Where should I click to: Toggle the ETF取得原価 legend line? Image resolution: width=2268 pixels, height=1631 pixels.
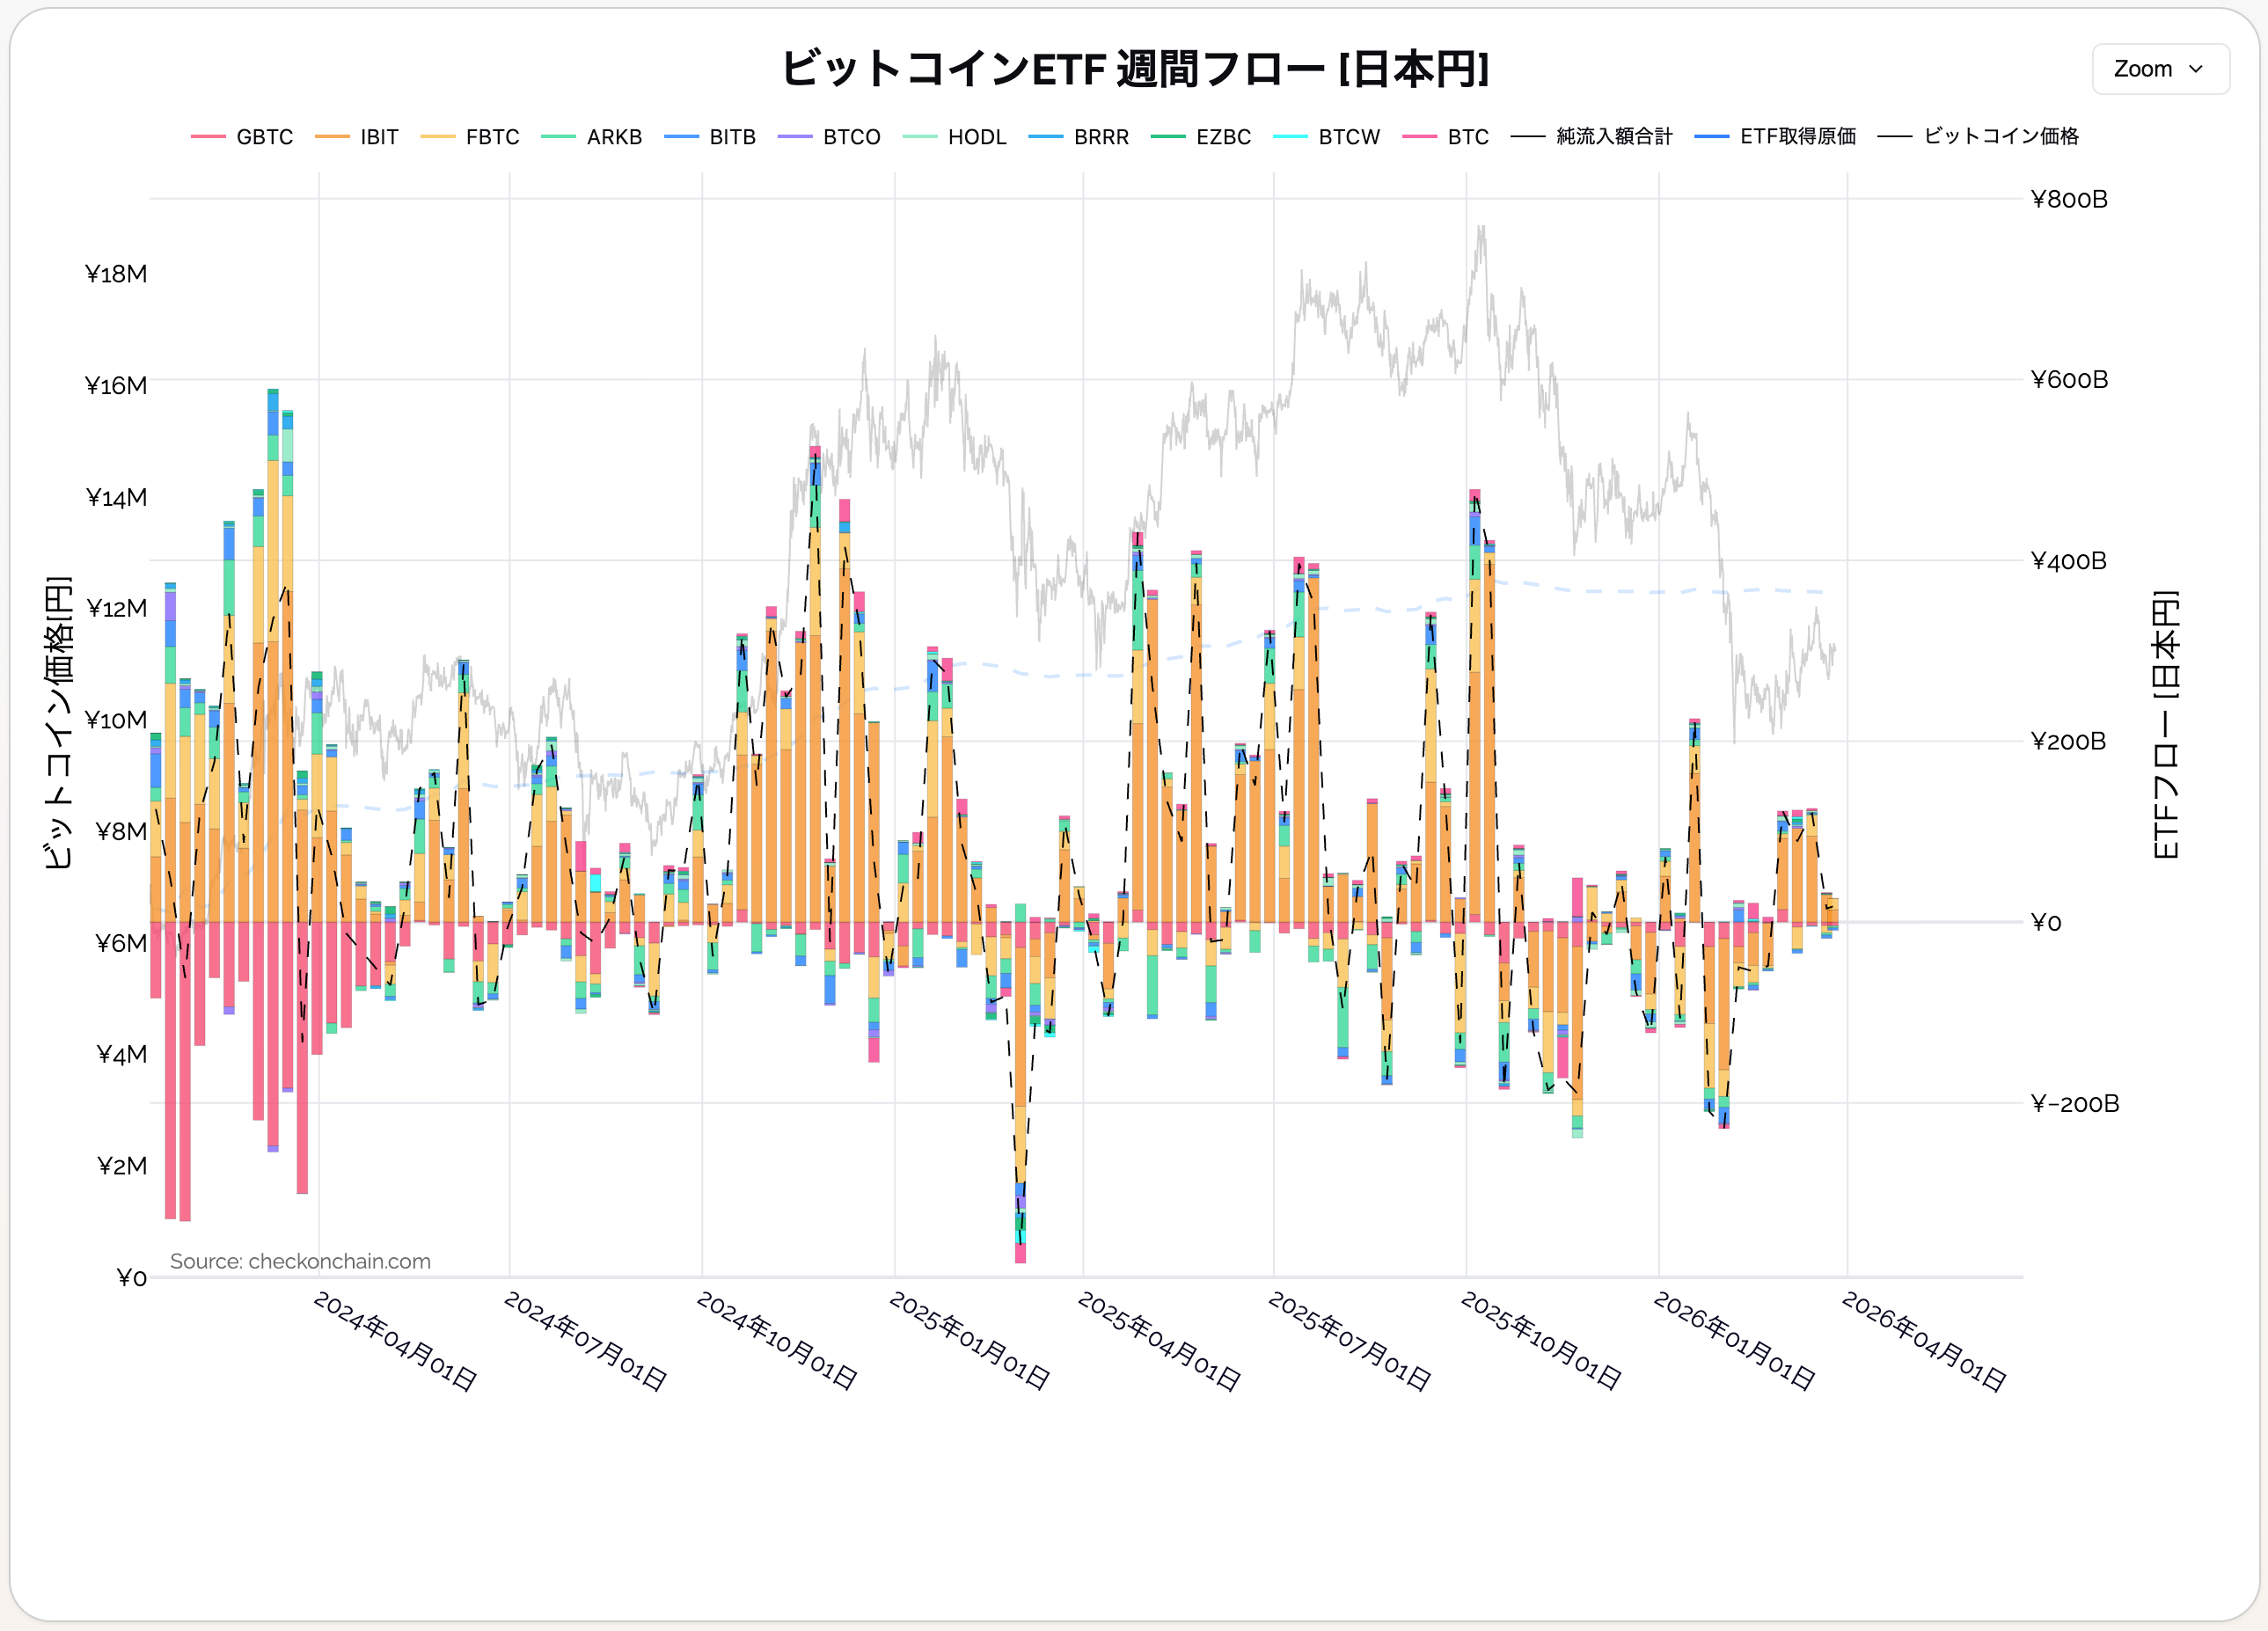1797,137
